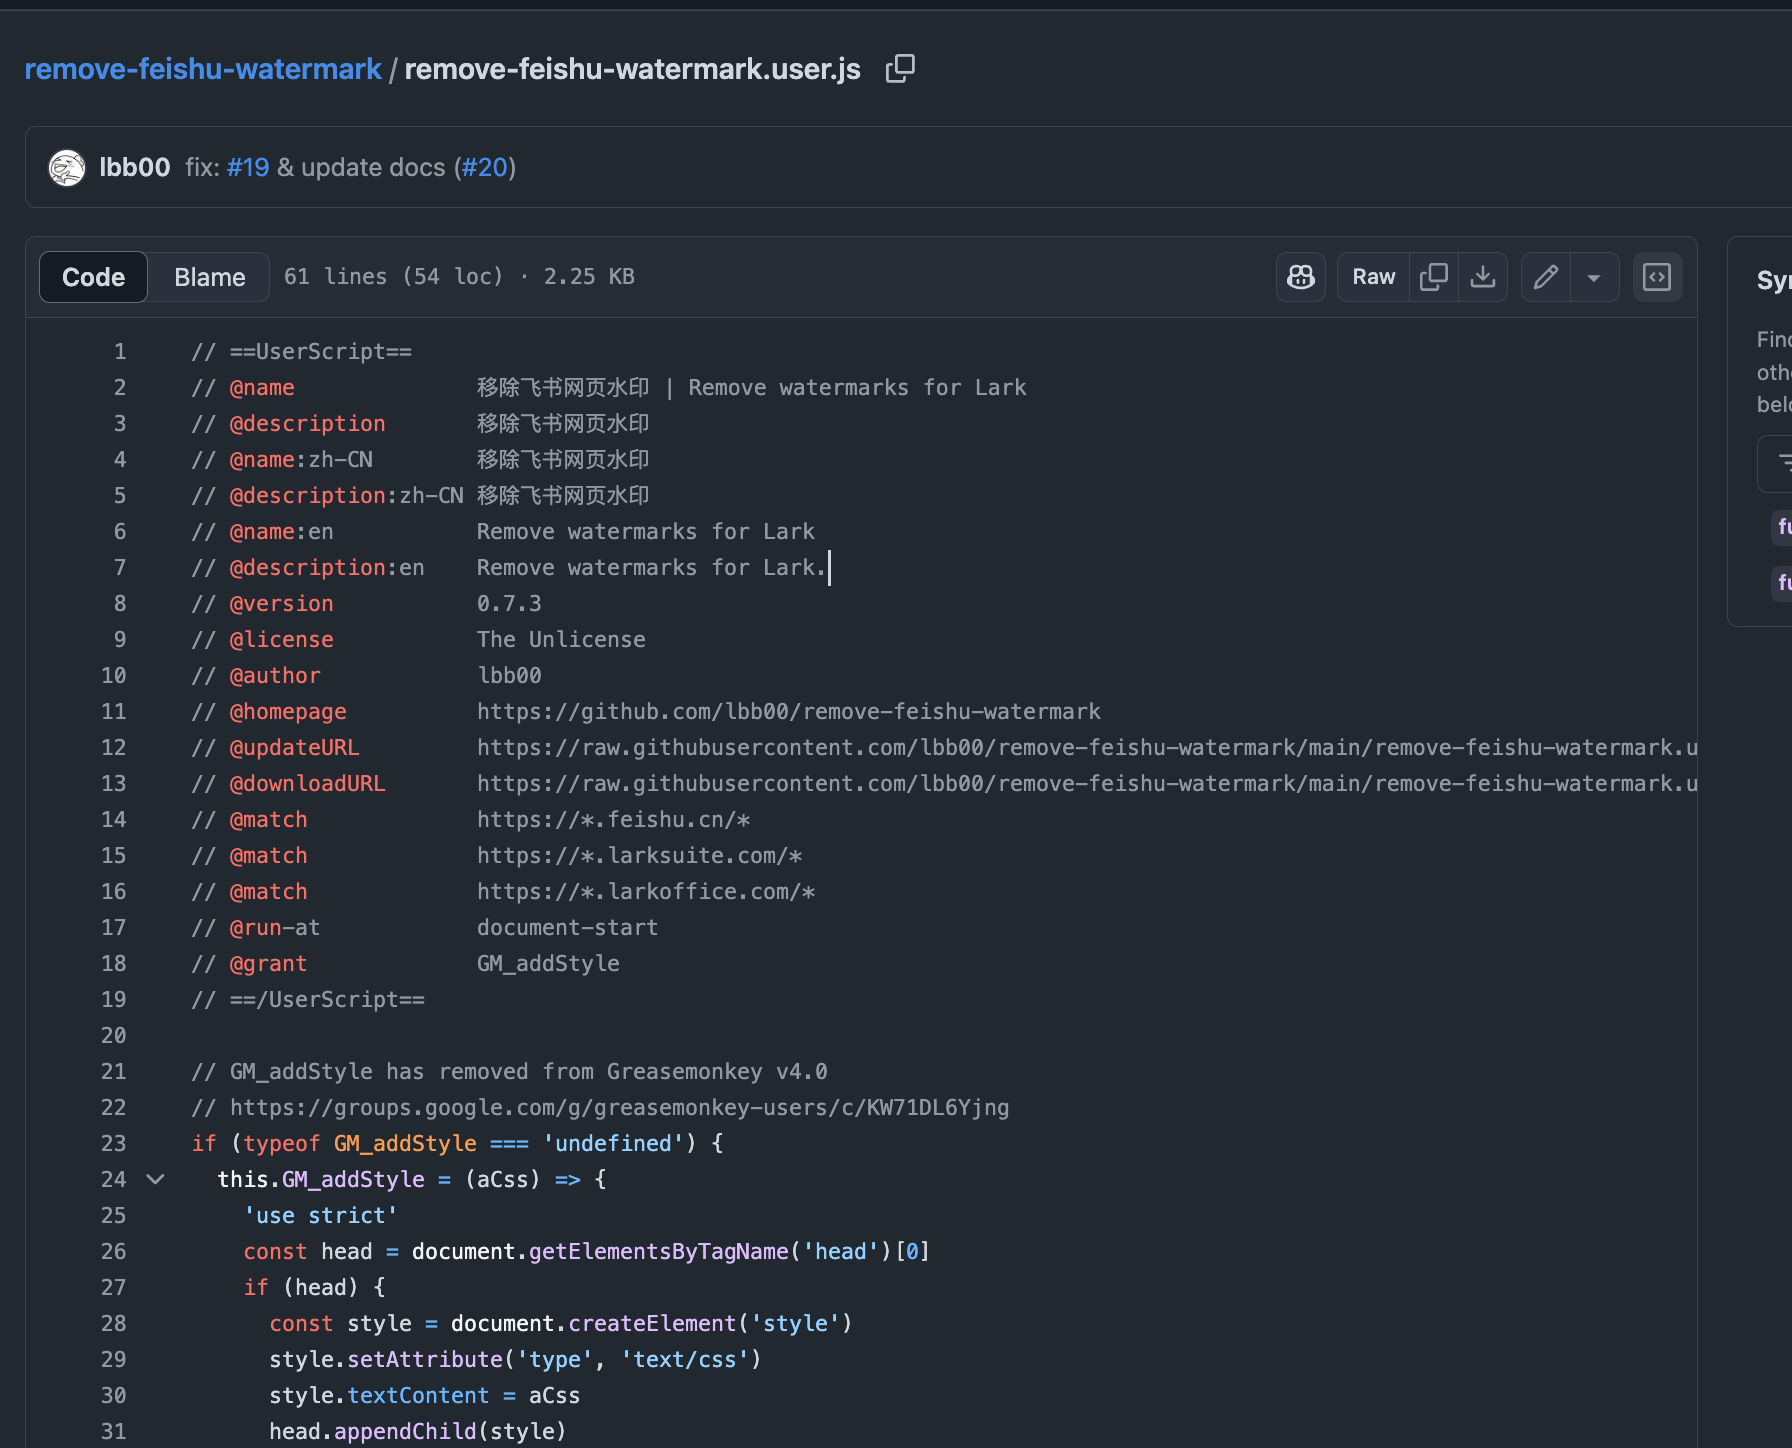Screen dimensions: 1792x1448
Task: Click 'Remove watermarks for Lark.' on line 7
Action: coord(651,568)
